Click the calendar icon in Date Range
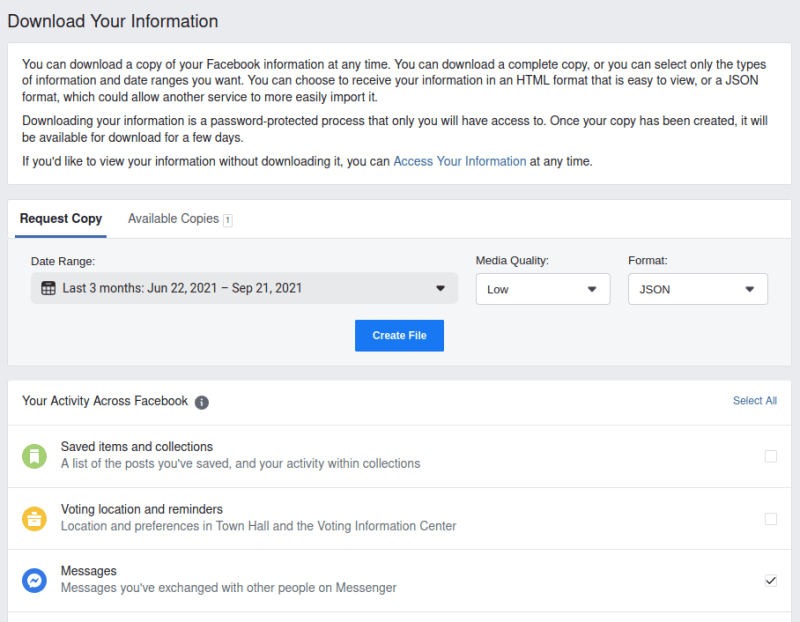800x622 pixels. tap(48, 288)
